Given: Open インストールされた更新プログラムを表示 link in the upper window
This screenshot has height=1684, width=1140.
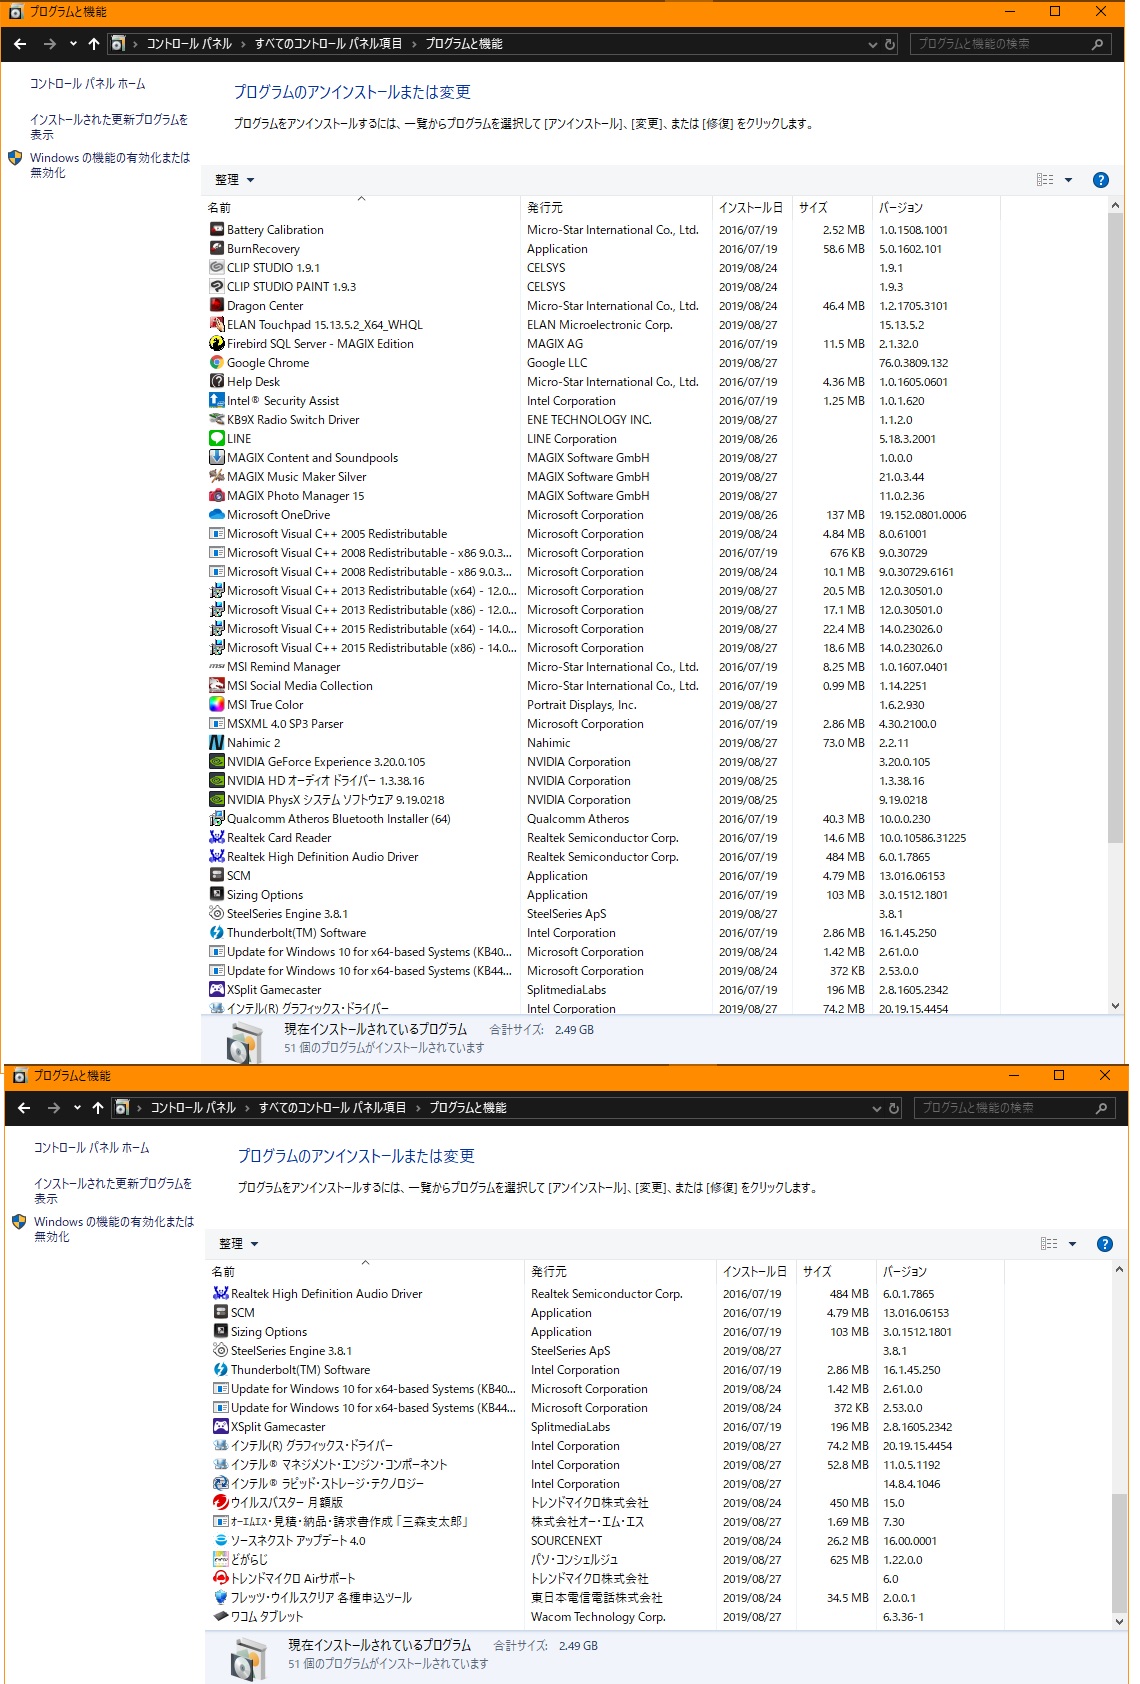Looking at the screenshot, I should click(x=109, y=127).
